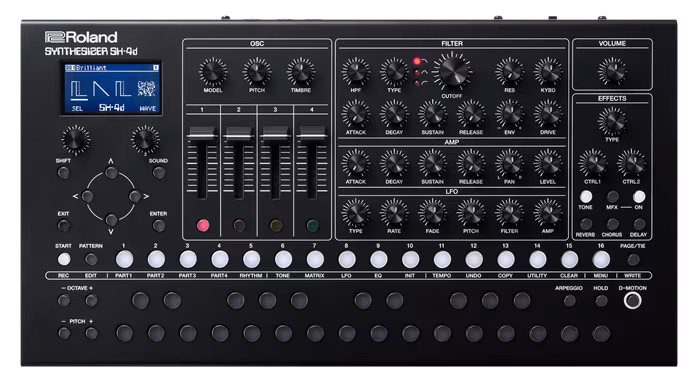This screenshot has width=698, height=384.
Task: Tap step button 7 (MATRIX)
Action: click(315, 259)
